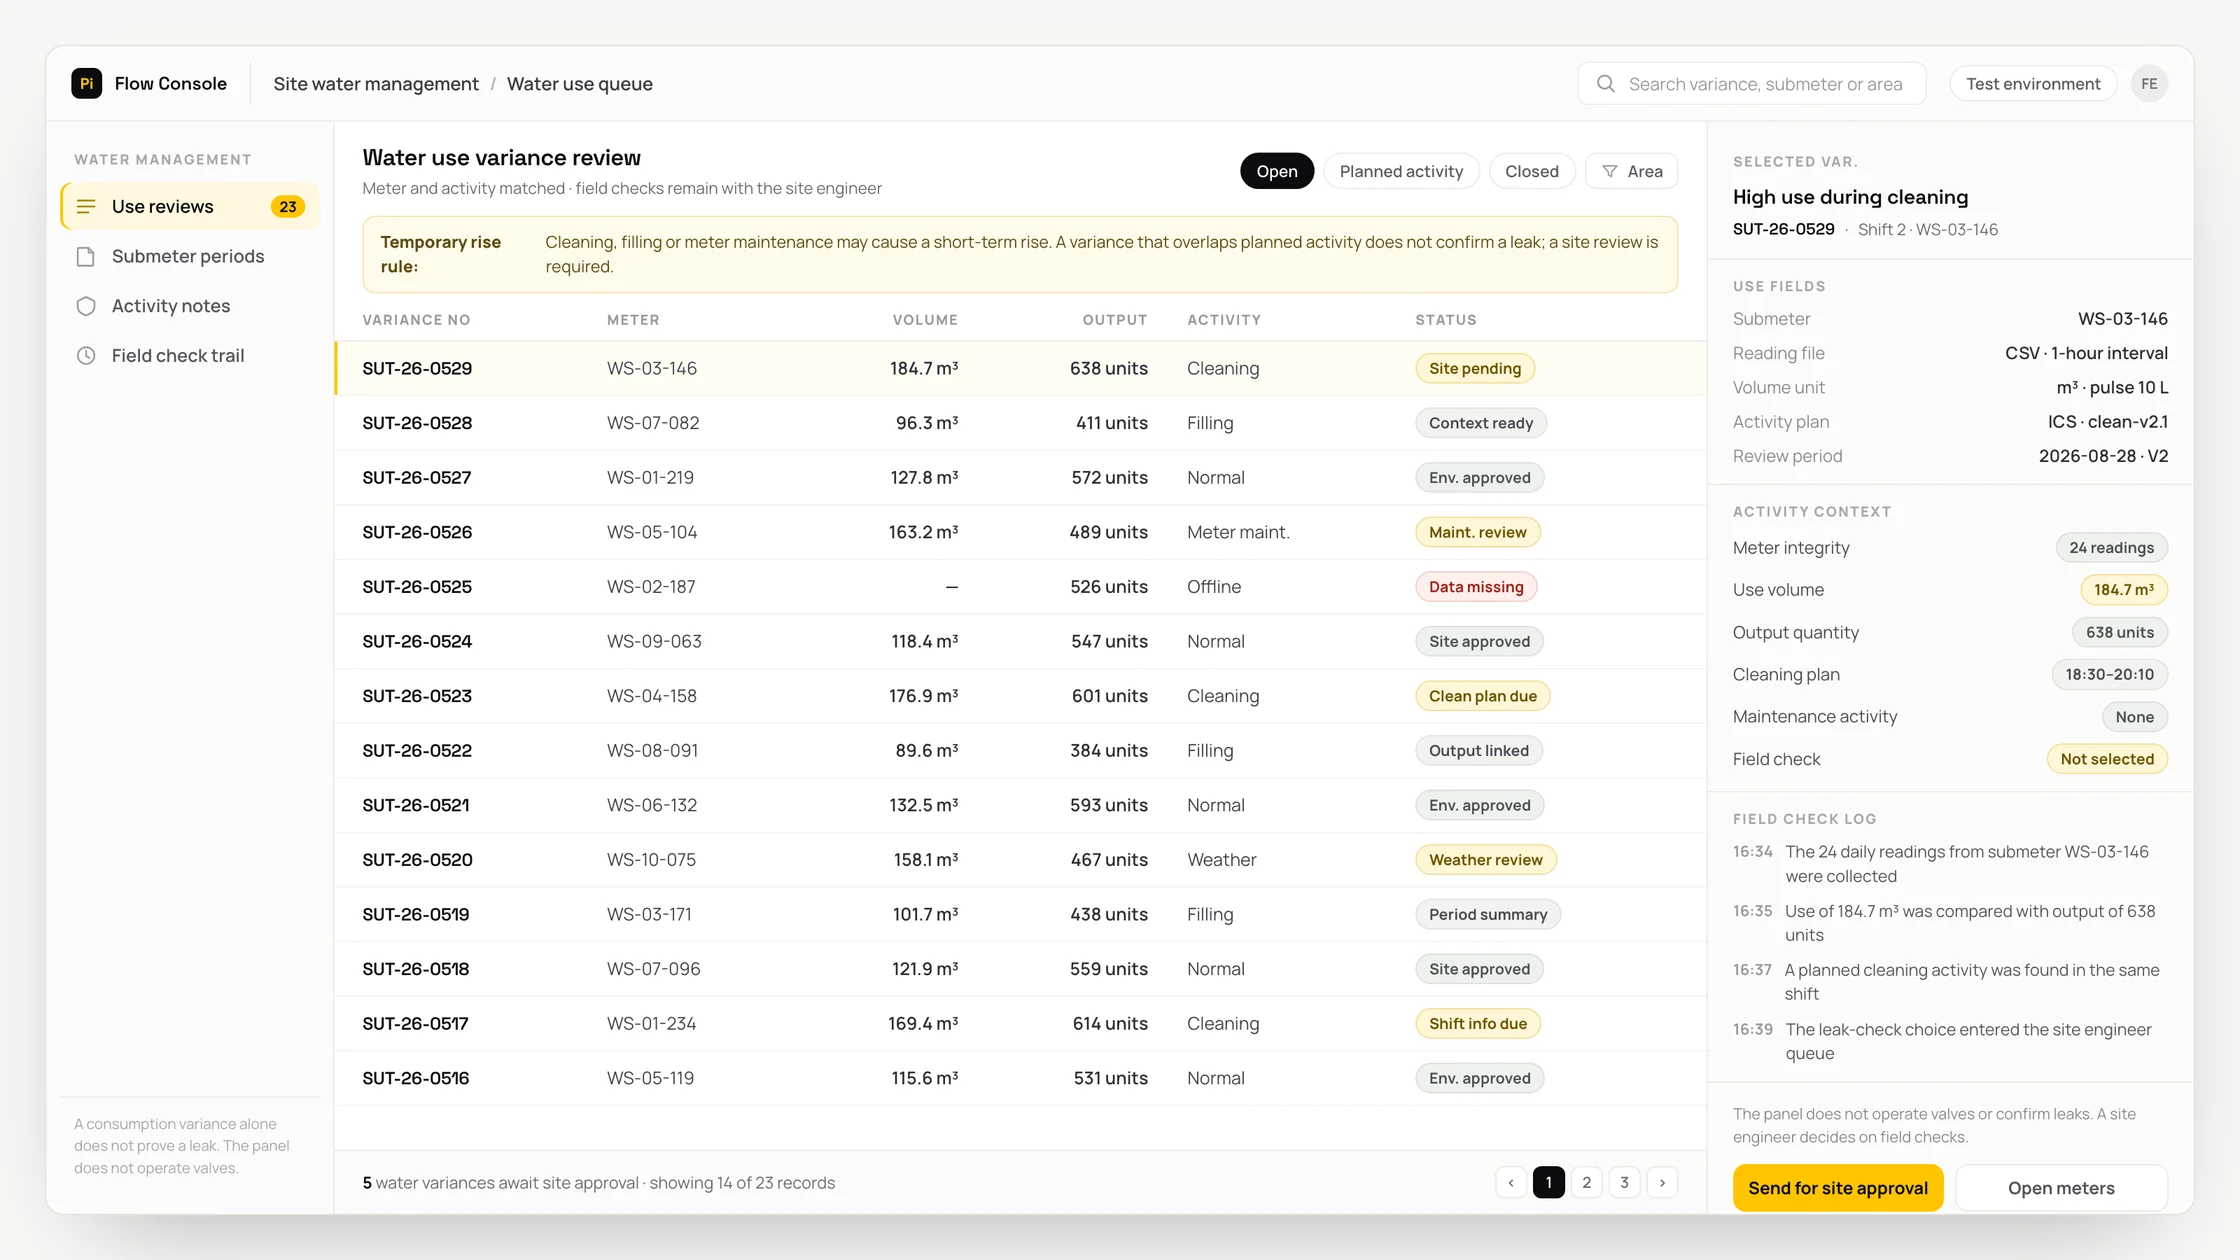Click the 18:30–20:10 cleaning plan chip
The image size is (2240, 1260).
pos(2109,675)
